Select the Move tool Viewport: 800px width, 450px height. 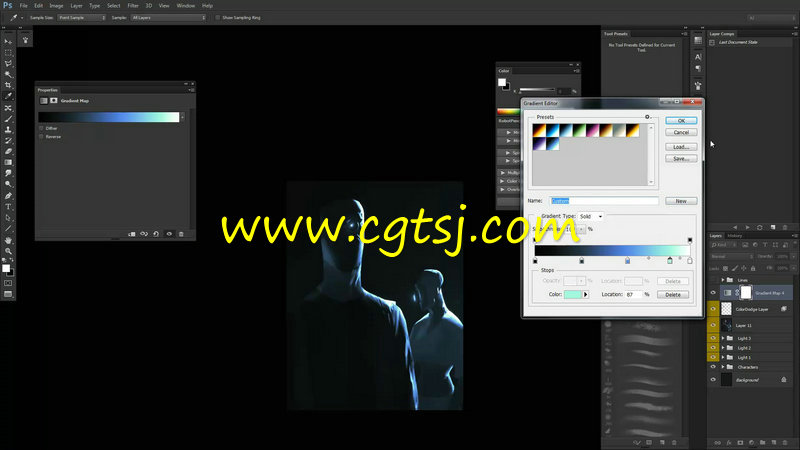(x=8, y=42)
